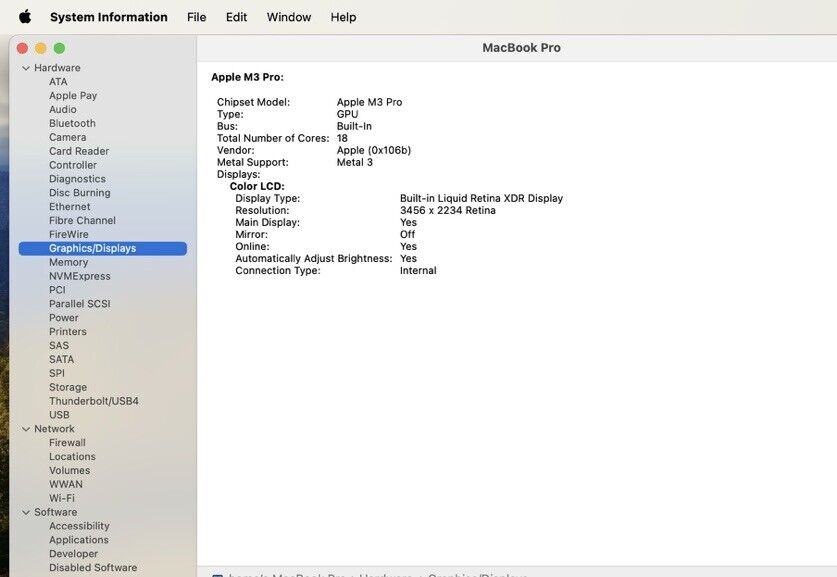The width and height of the screenshot is (837, 577).
Task: Select Bluetooth under Hardware
Action: (x=72, y=123)
